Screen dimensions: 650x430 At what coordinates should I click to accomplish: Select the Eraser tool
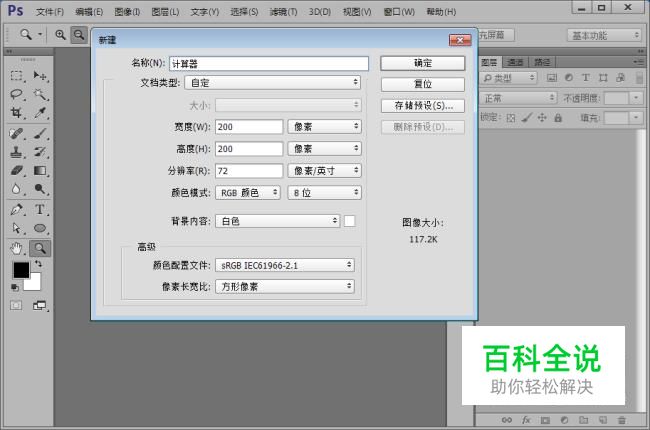(x=17, y=170)
